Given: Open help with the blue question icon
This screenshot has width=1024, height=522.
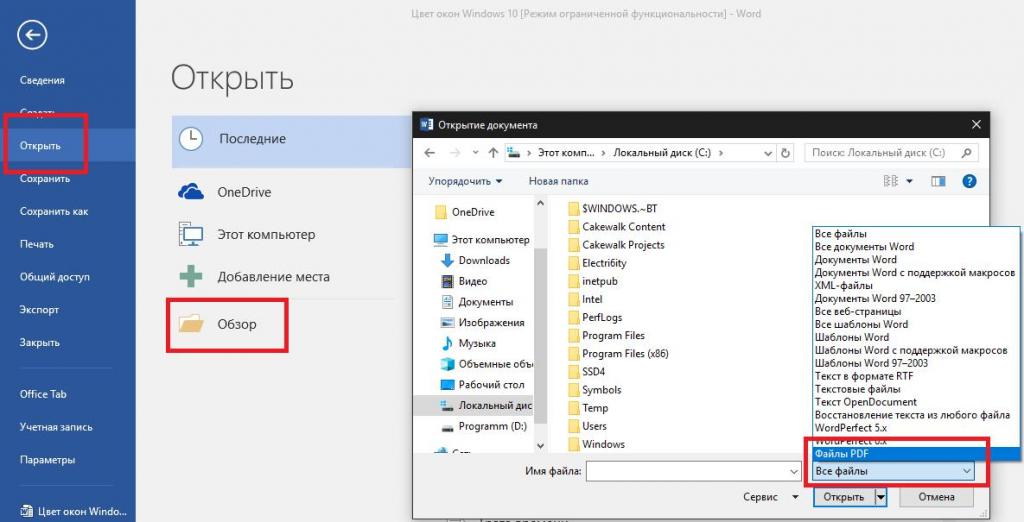Looking at the screenshot, I should (969, 182).
